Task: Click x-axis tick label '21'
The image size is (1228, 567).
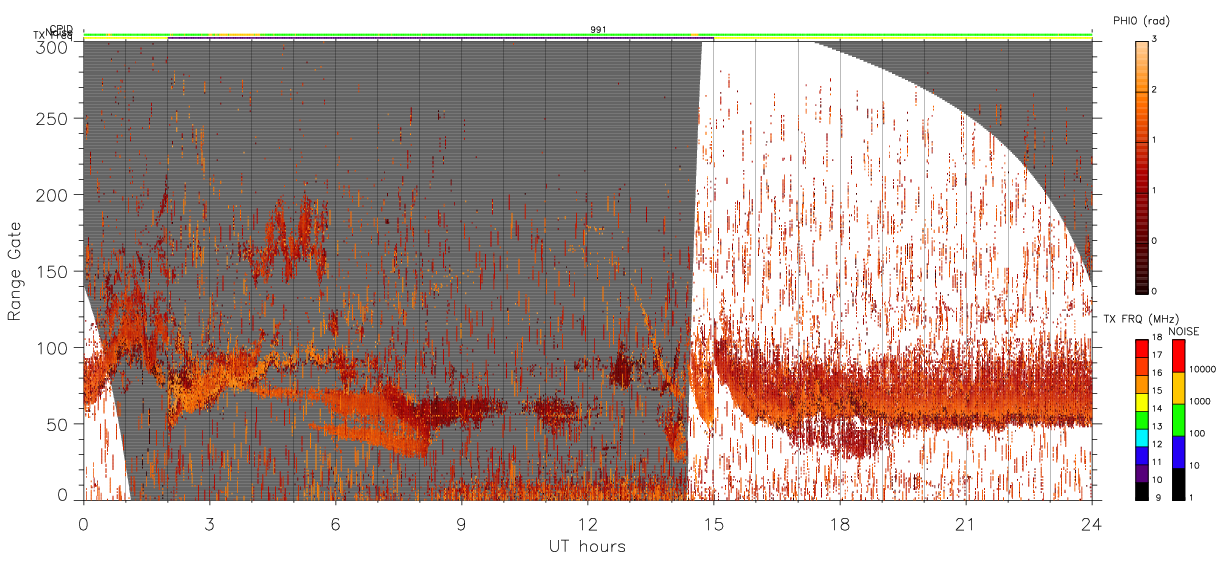Action: [x=965, y=524]
